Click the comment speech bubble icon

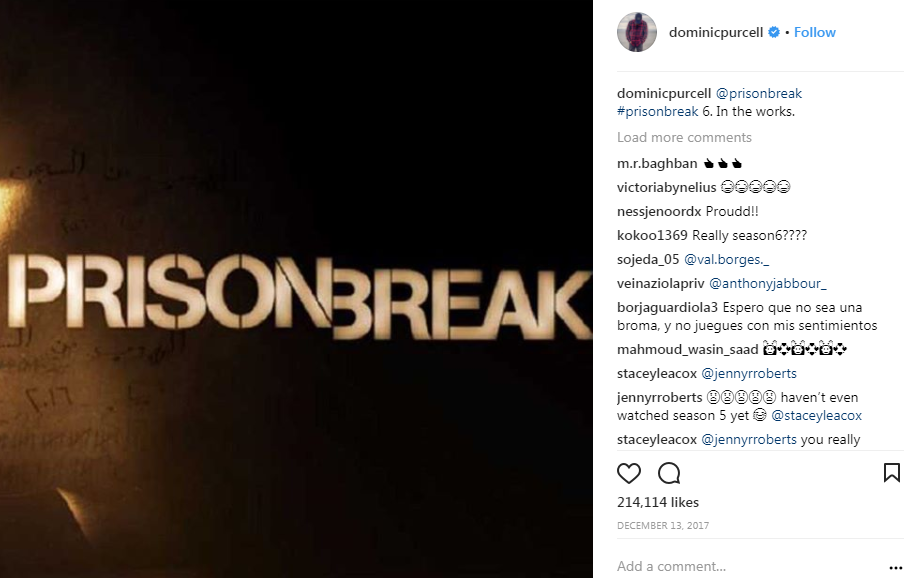pos(669,474)
